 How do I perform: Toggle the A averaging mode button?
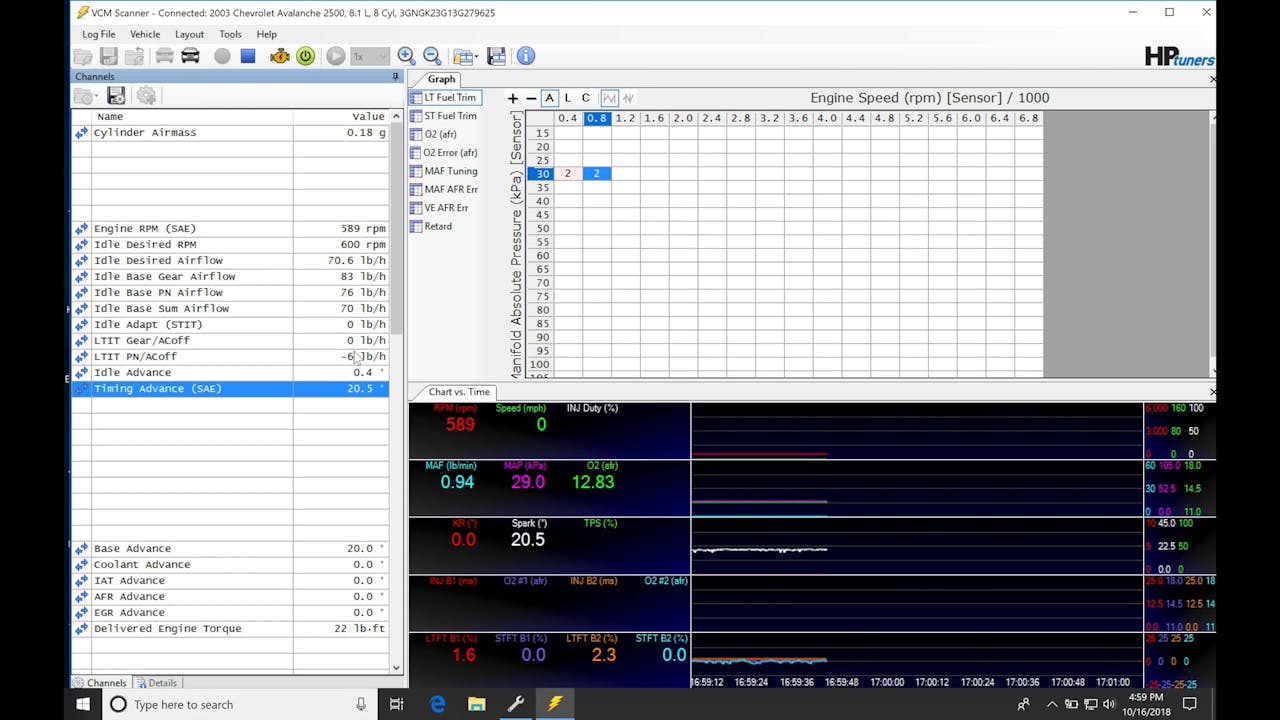coord(548,97)
